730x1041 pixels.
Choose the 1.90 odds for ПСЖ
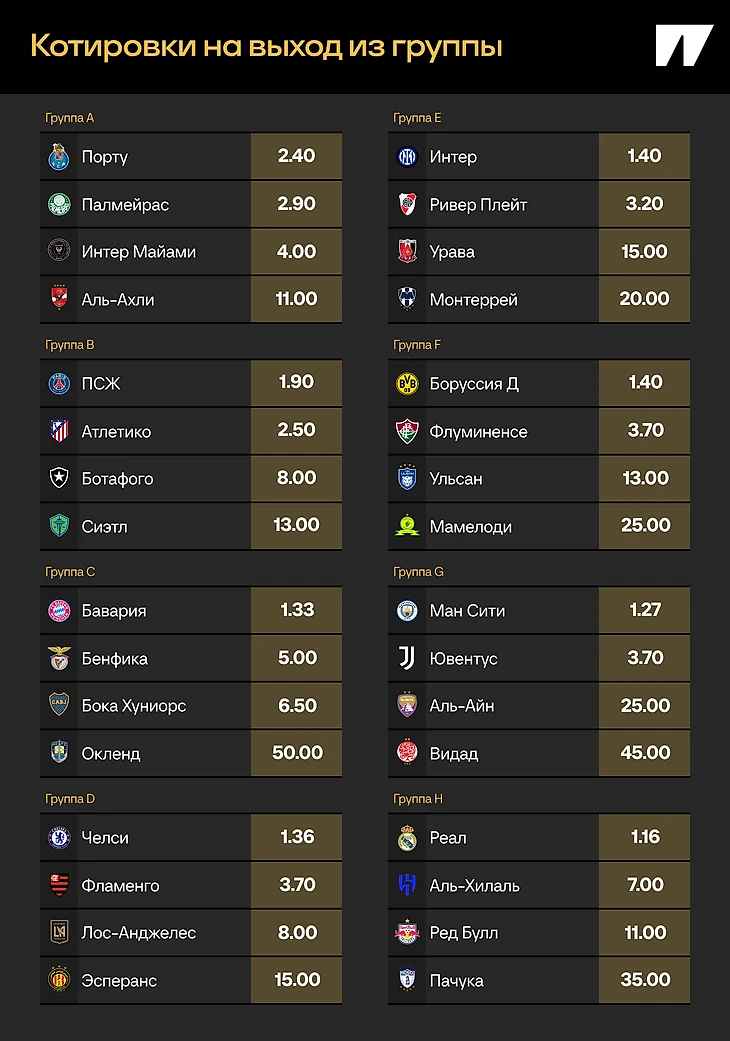coord(297,382)
